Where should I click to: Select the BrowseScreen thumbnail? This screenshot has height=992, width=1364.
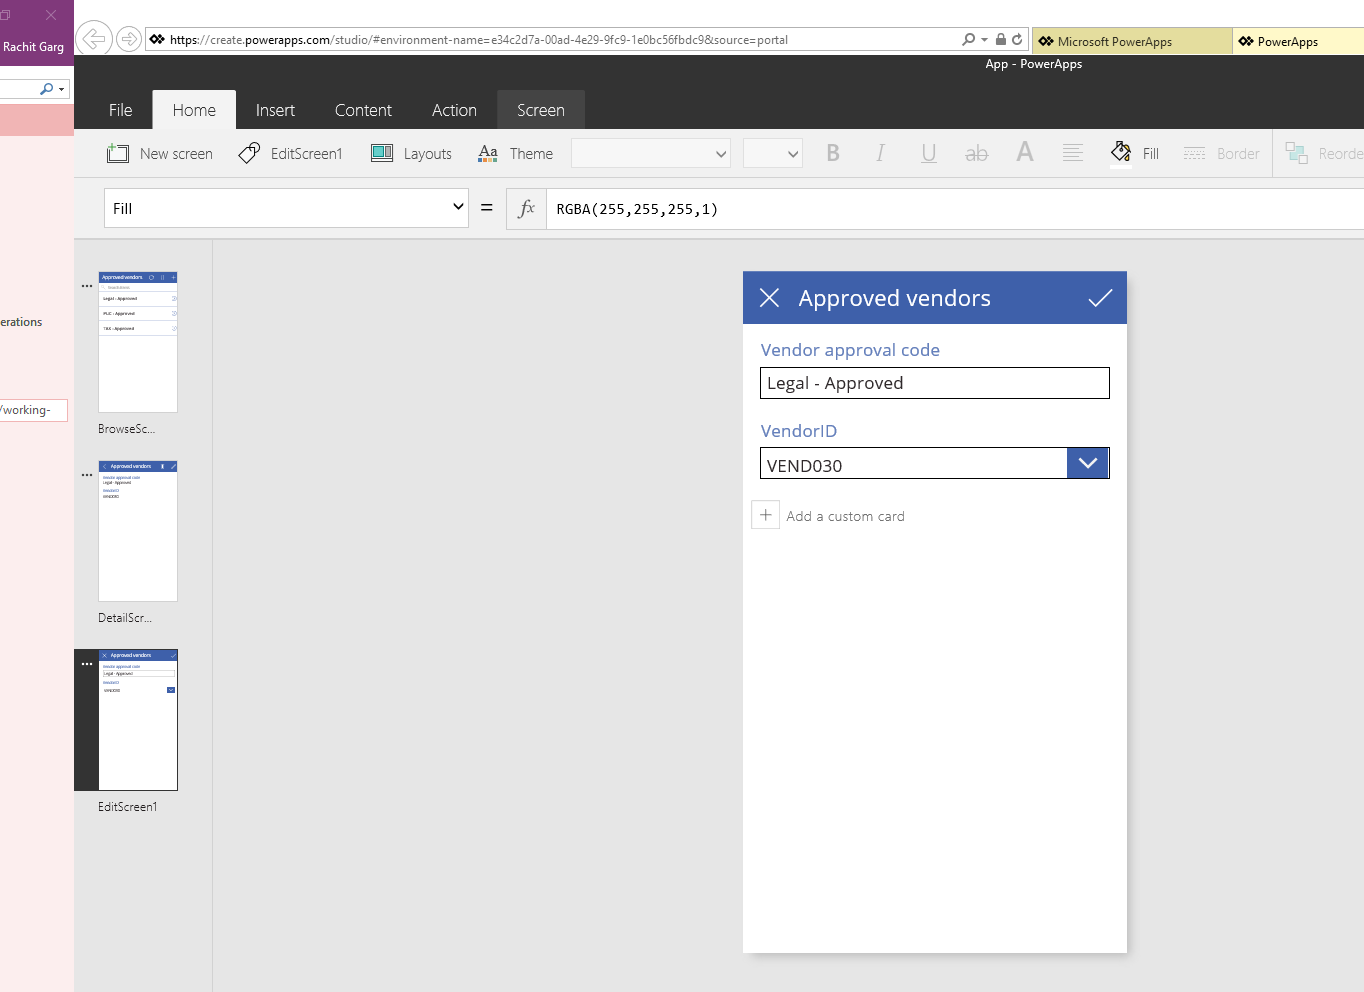138,342
